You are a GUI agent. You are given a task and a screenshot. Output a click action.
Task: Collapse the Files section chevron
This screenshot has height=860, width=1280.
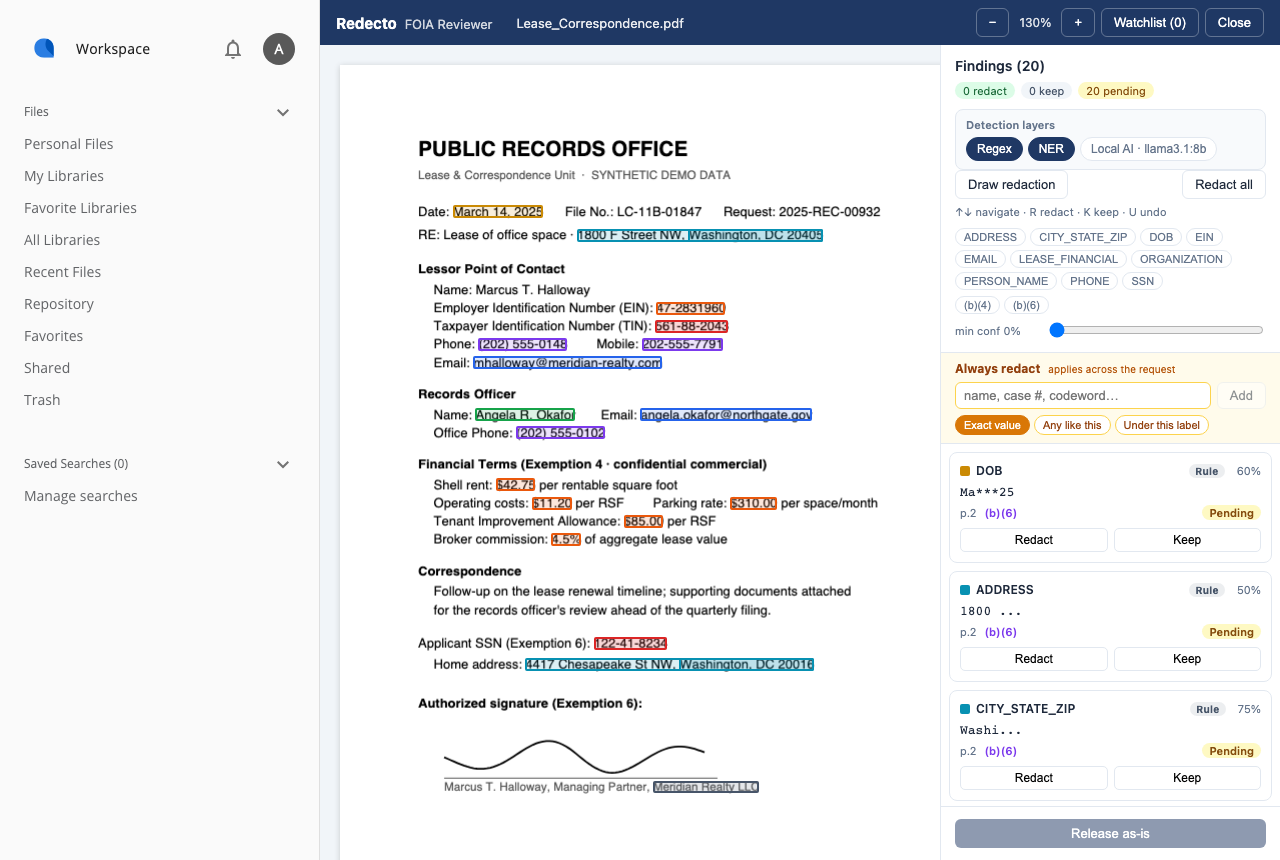tap(283, 112)
